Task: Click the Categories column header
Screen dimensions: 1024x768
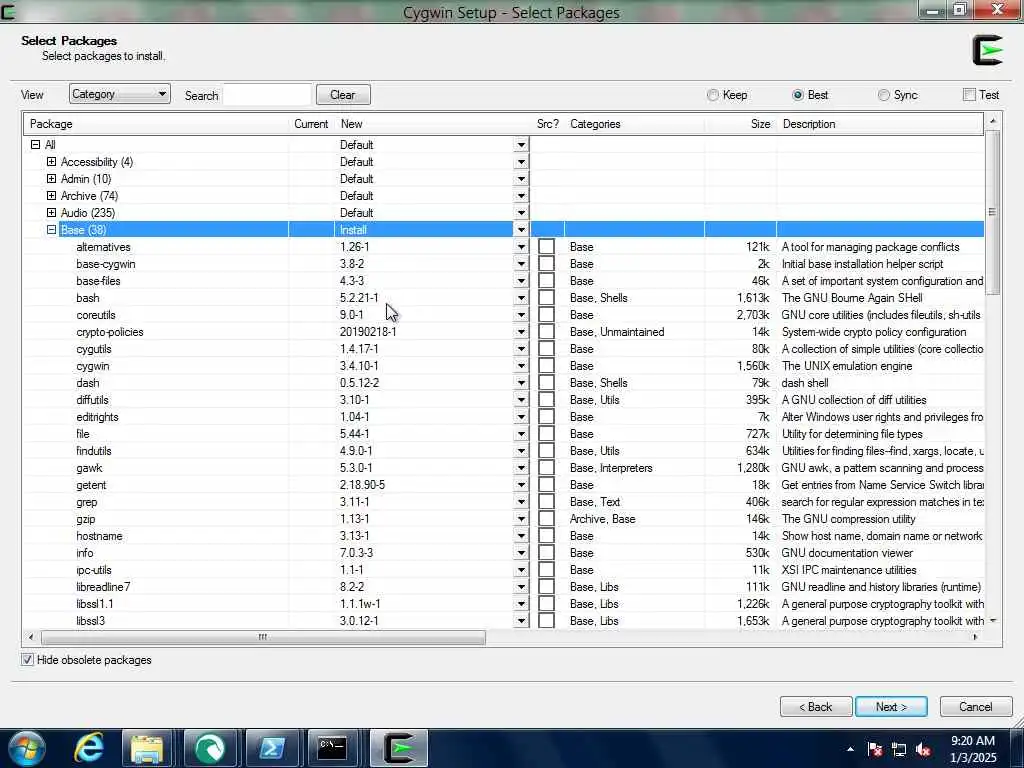Action: [634, 124]
